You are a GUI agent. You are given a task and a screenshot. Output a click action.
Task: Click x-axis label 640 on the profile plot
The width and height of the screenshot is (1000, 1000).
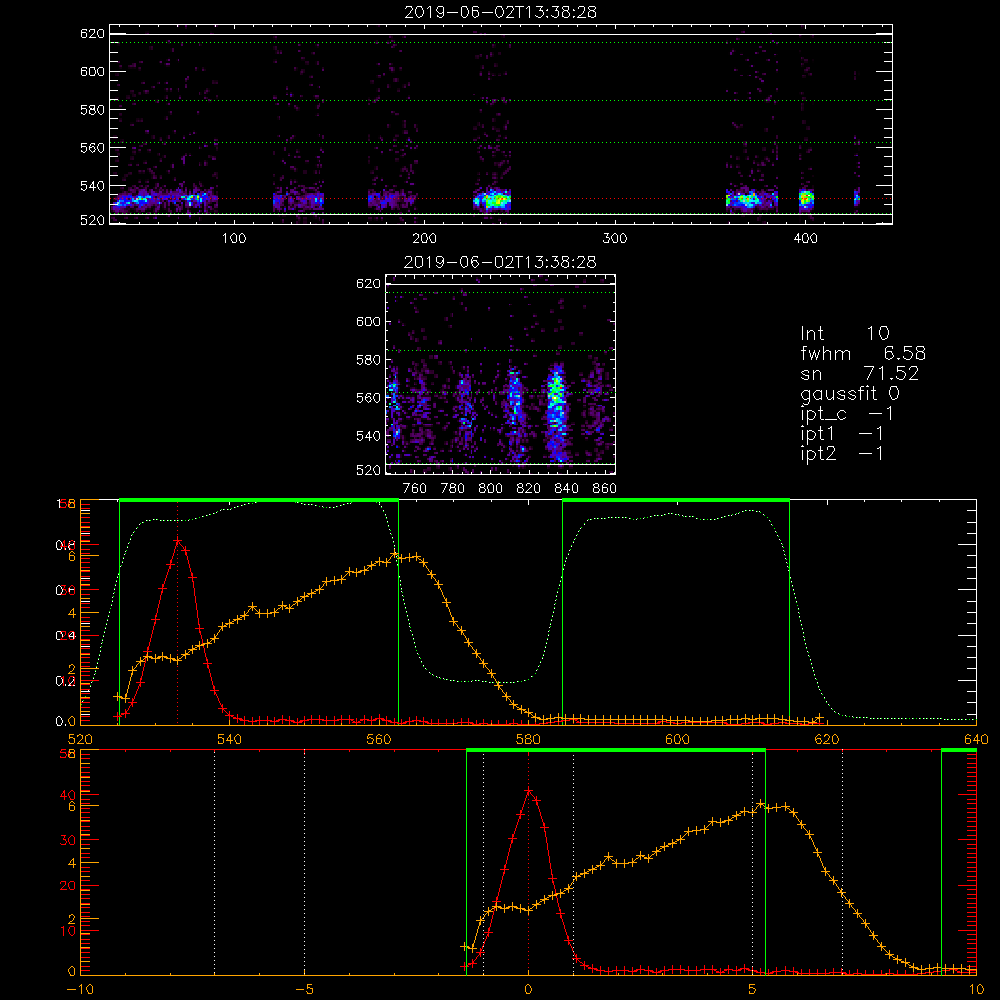pyautogui.click(x=976, y=740)
